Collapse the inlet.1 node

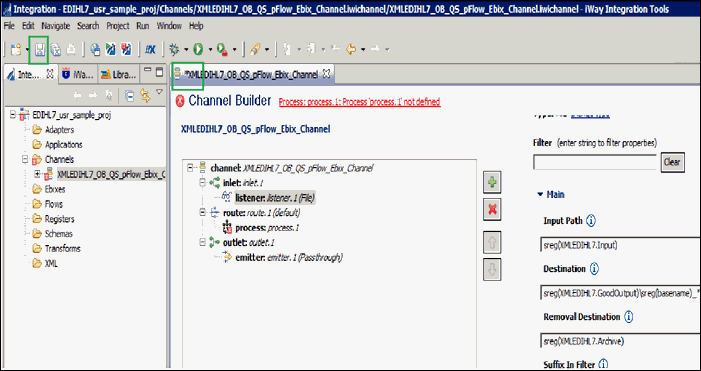(203, 183)
